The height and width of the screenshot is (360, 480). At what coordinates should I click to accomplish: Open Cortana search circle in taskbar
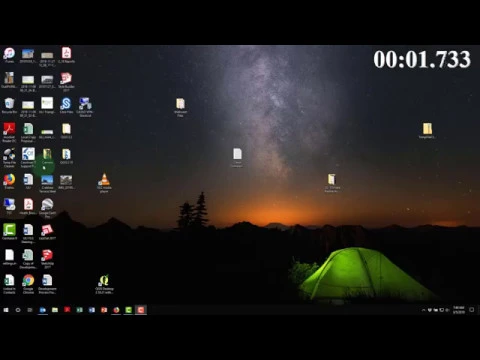tap(18, 310)
